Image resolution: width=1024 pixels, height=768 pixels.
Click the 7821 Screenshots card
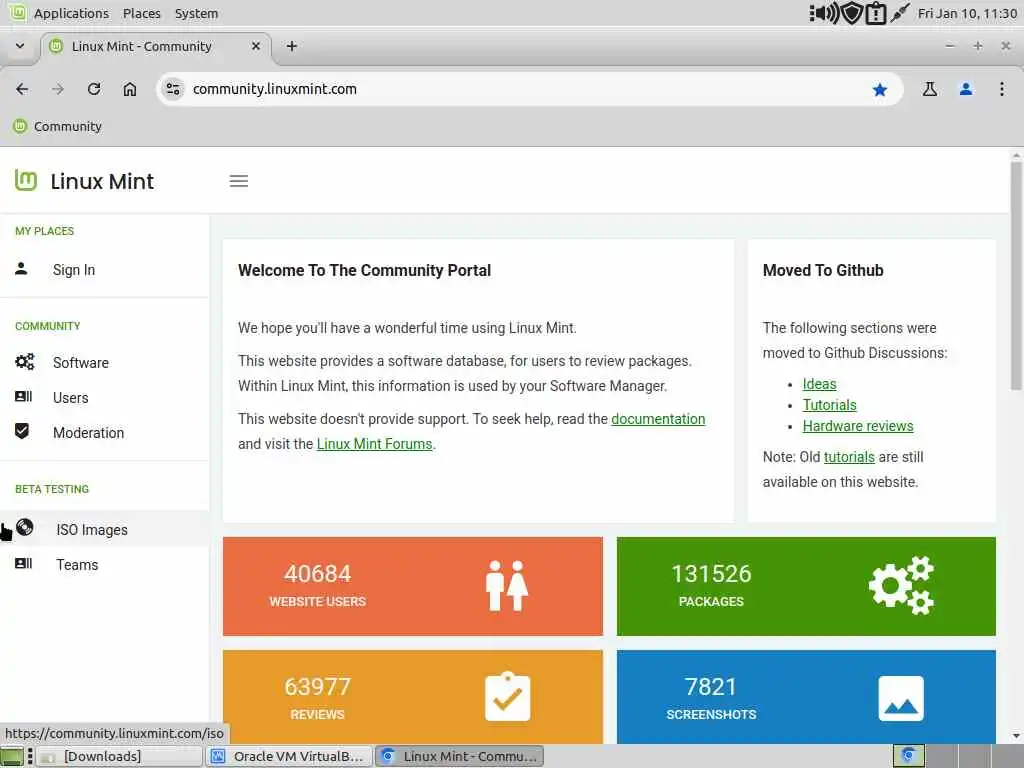pyautogui.click(x=806, y=697)
